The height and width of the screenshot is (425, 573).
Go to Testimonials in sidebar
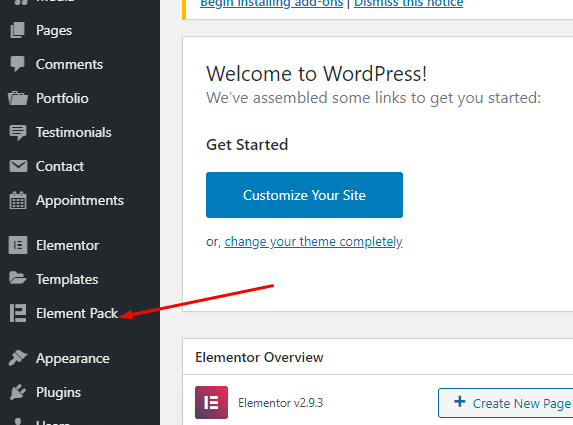(73, 132)
